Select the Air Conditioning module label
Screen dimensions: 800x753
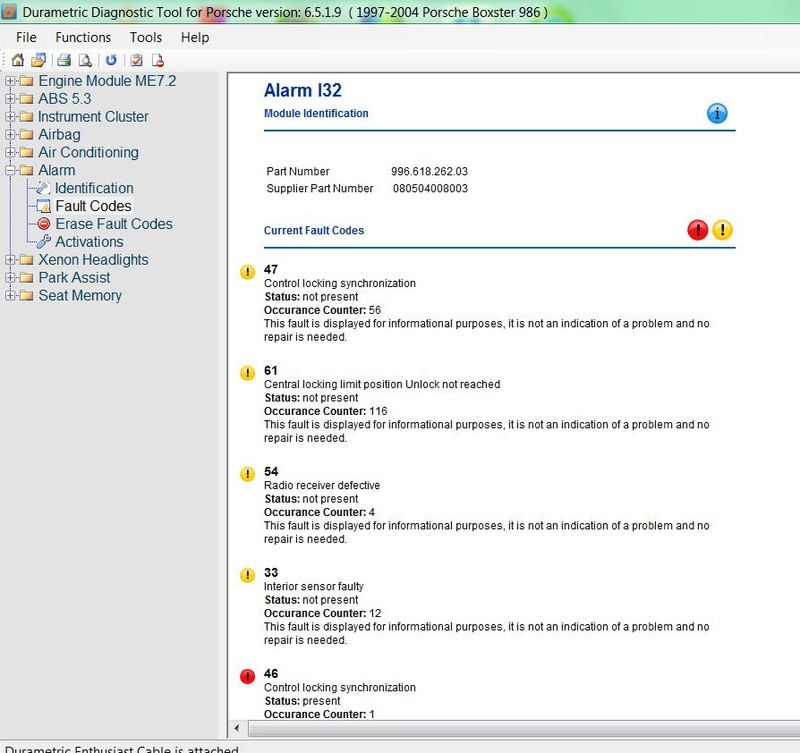[x=88, y=153]
